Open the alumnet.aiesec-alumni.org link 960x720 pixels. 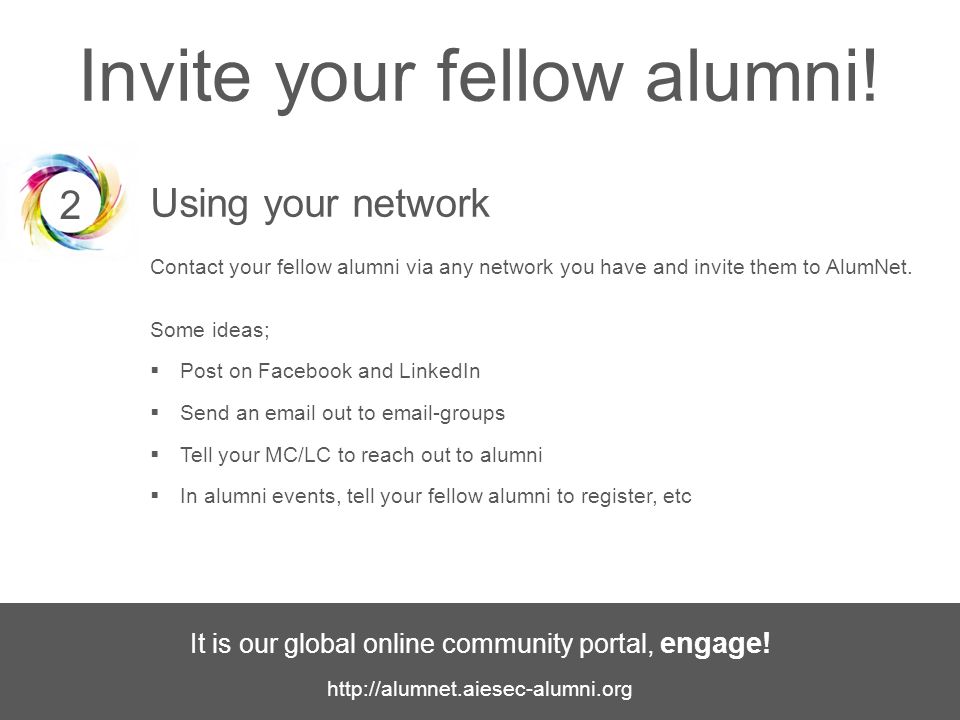(479, 689)
